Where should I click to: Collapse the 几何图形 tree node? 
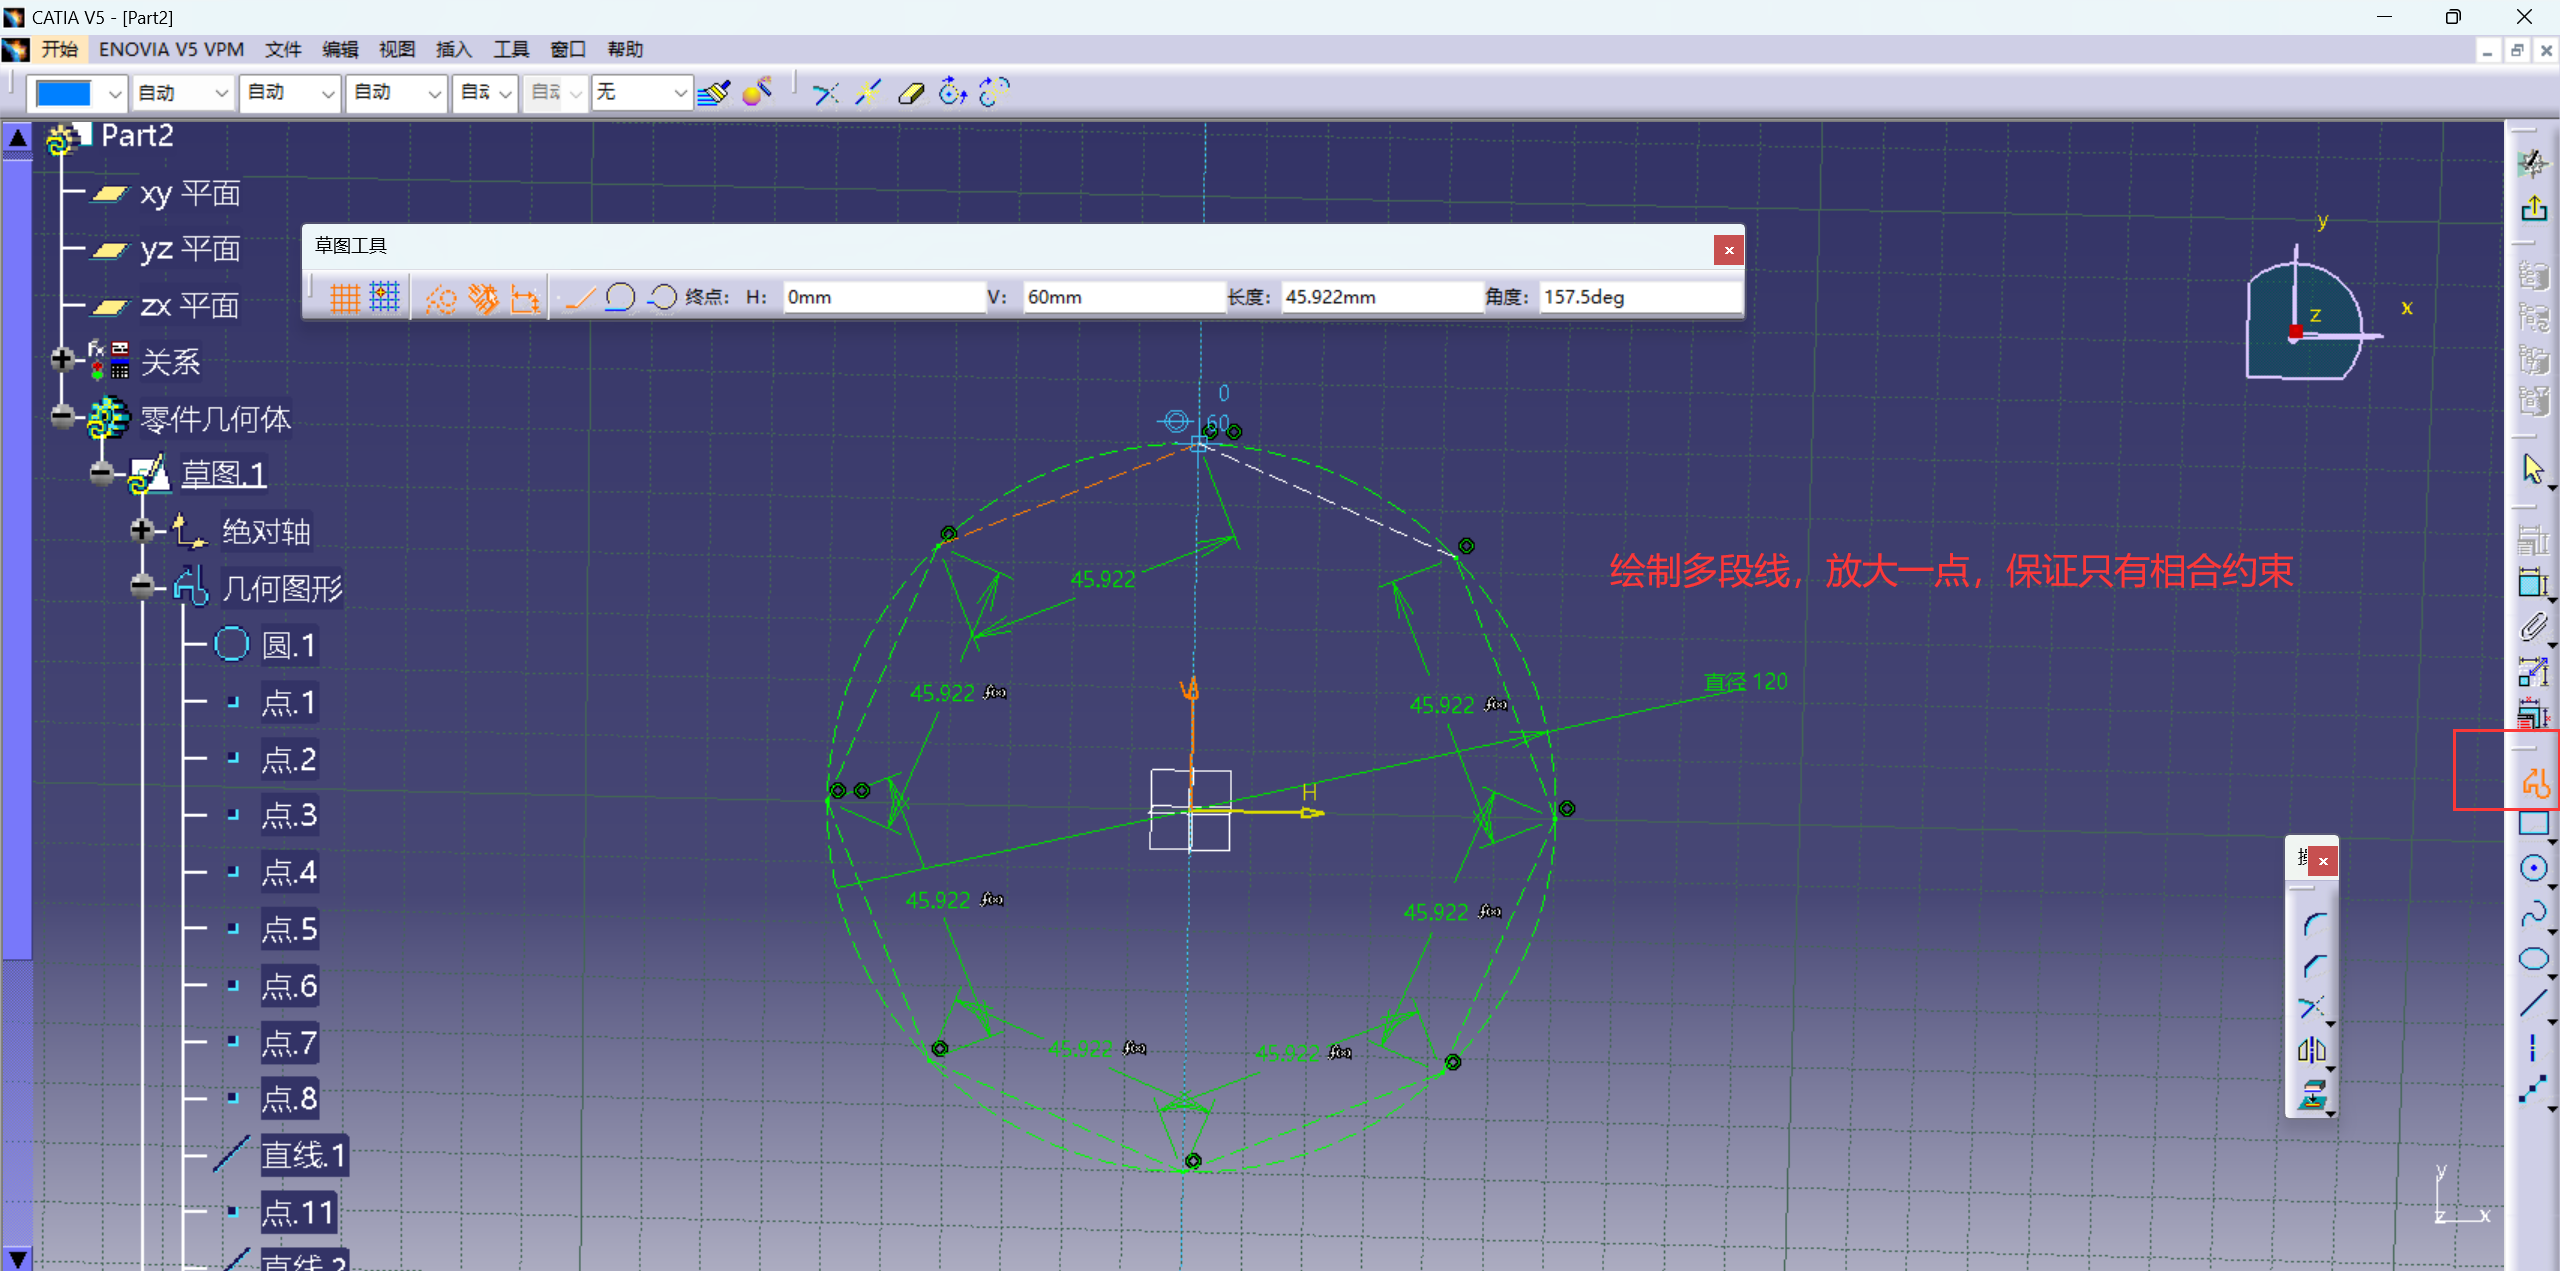tap(142, 587)
